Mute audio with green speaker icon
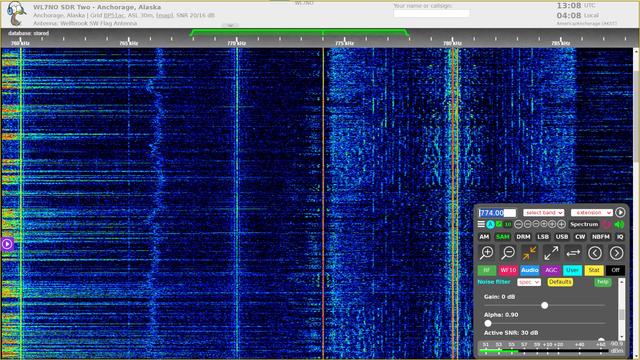This screenshot has width=640, height=360. coord(619,224)
